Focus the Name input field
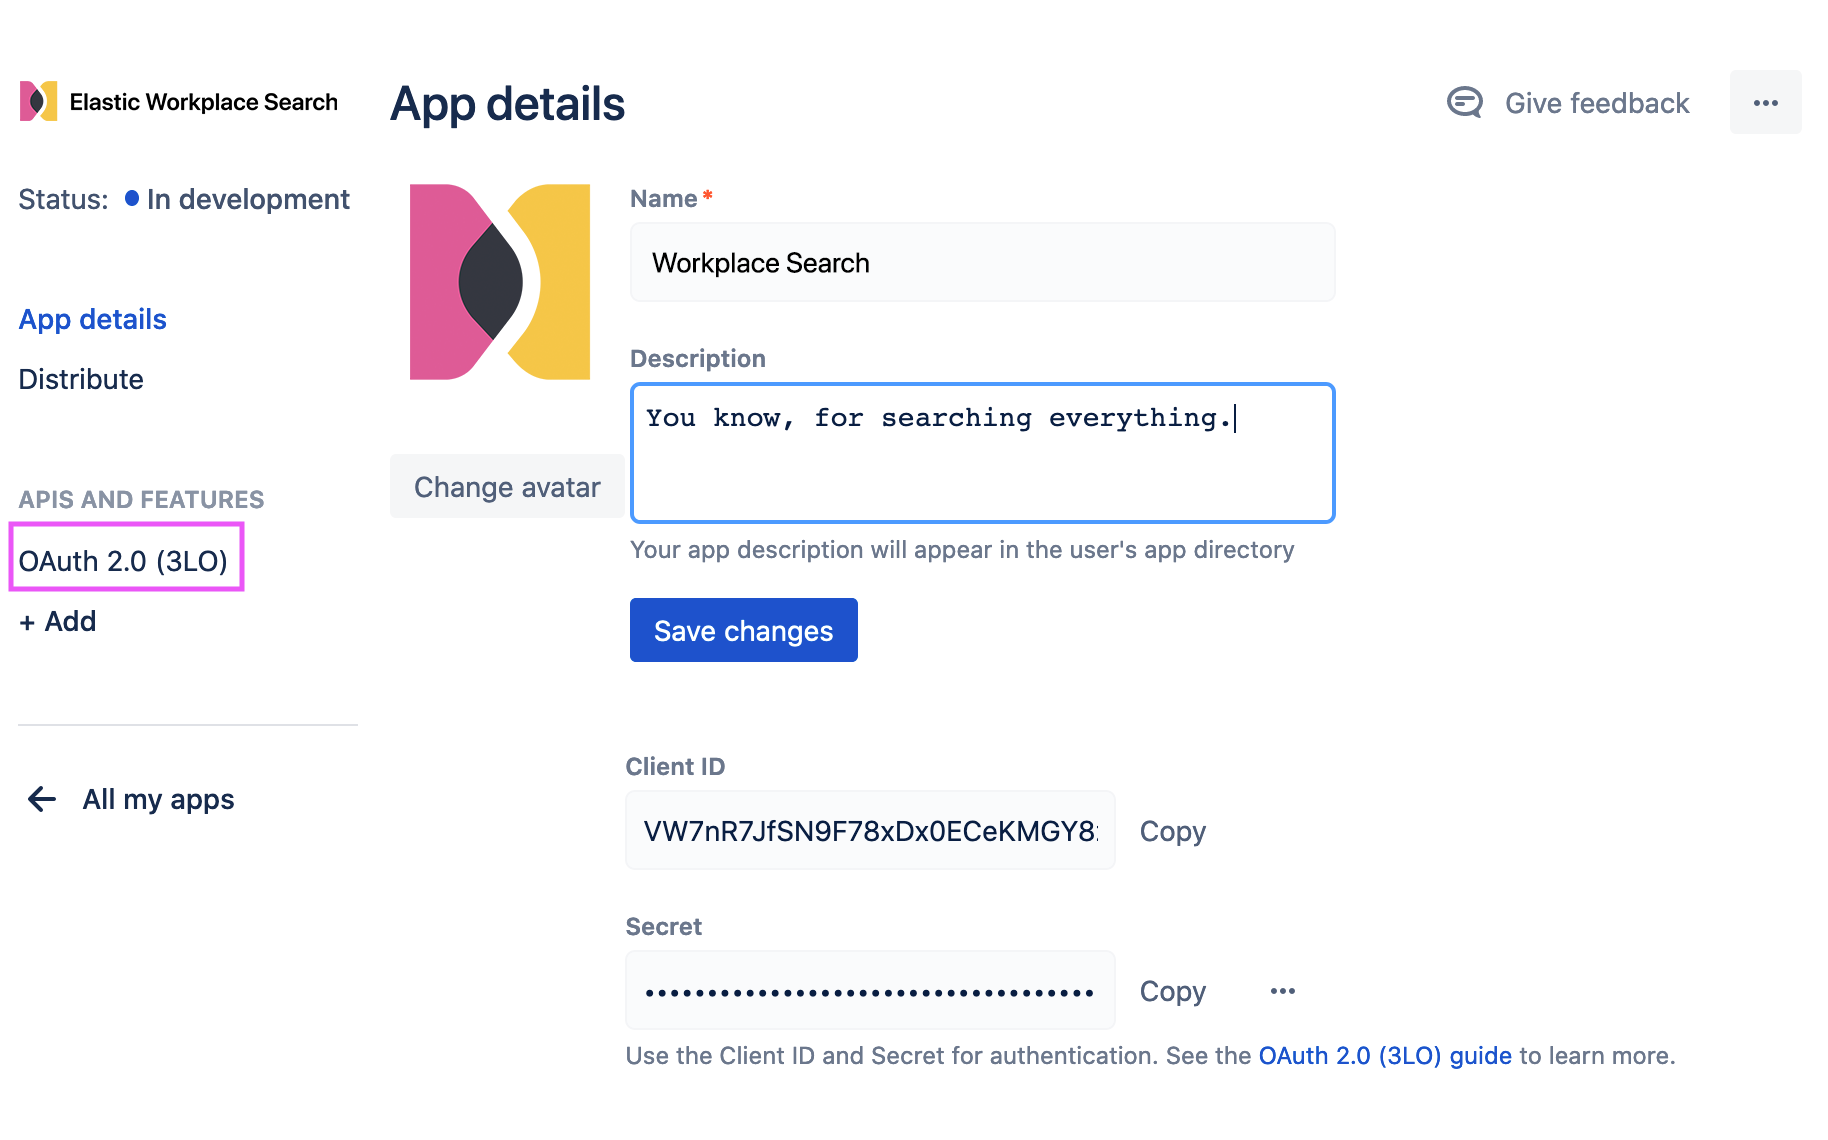Image resolution: width=1828 pixels, height=1140 pixels. (982, 263)
